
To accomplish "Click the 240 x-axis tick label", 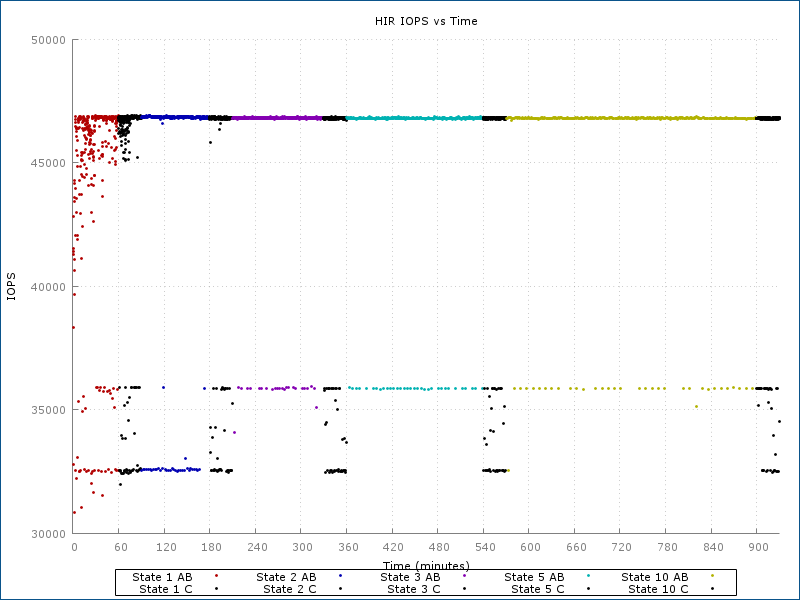I will tap(258, 547).
